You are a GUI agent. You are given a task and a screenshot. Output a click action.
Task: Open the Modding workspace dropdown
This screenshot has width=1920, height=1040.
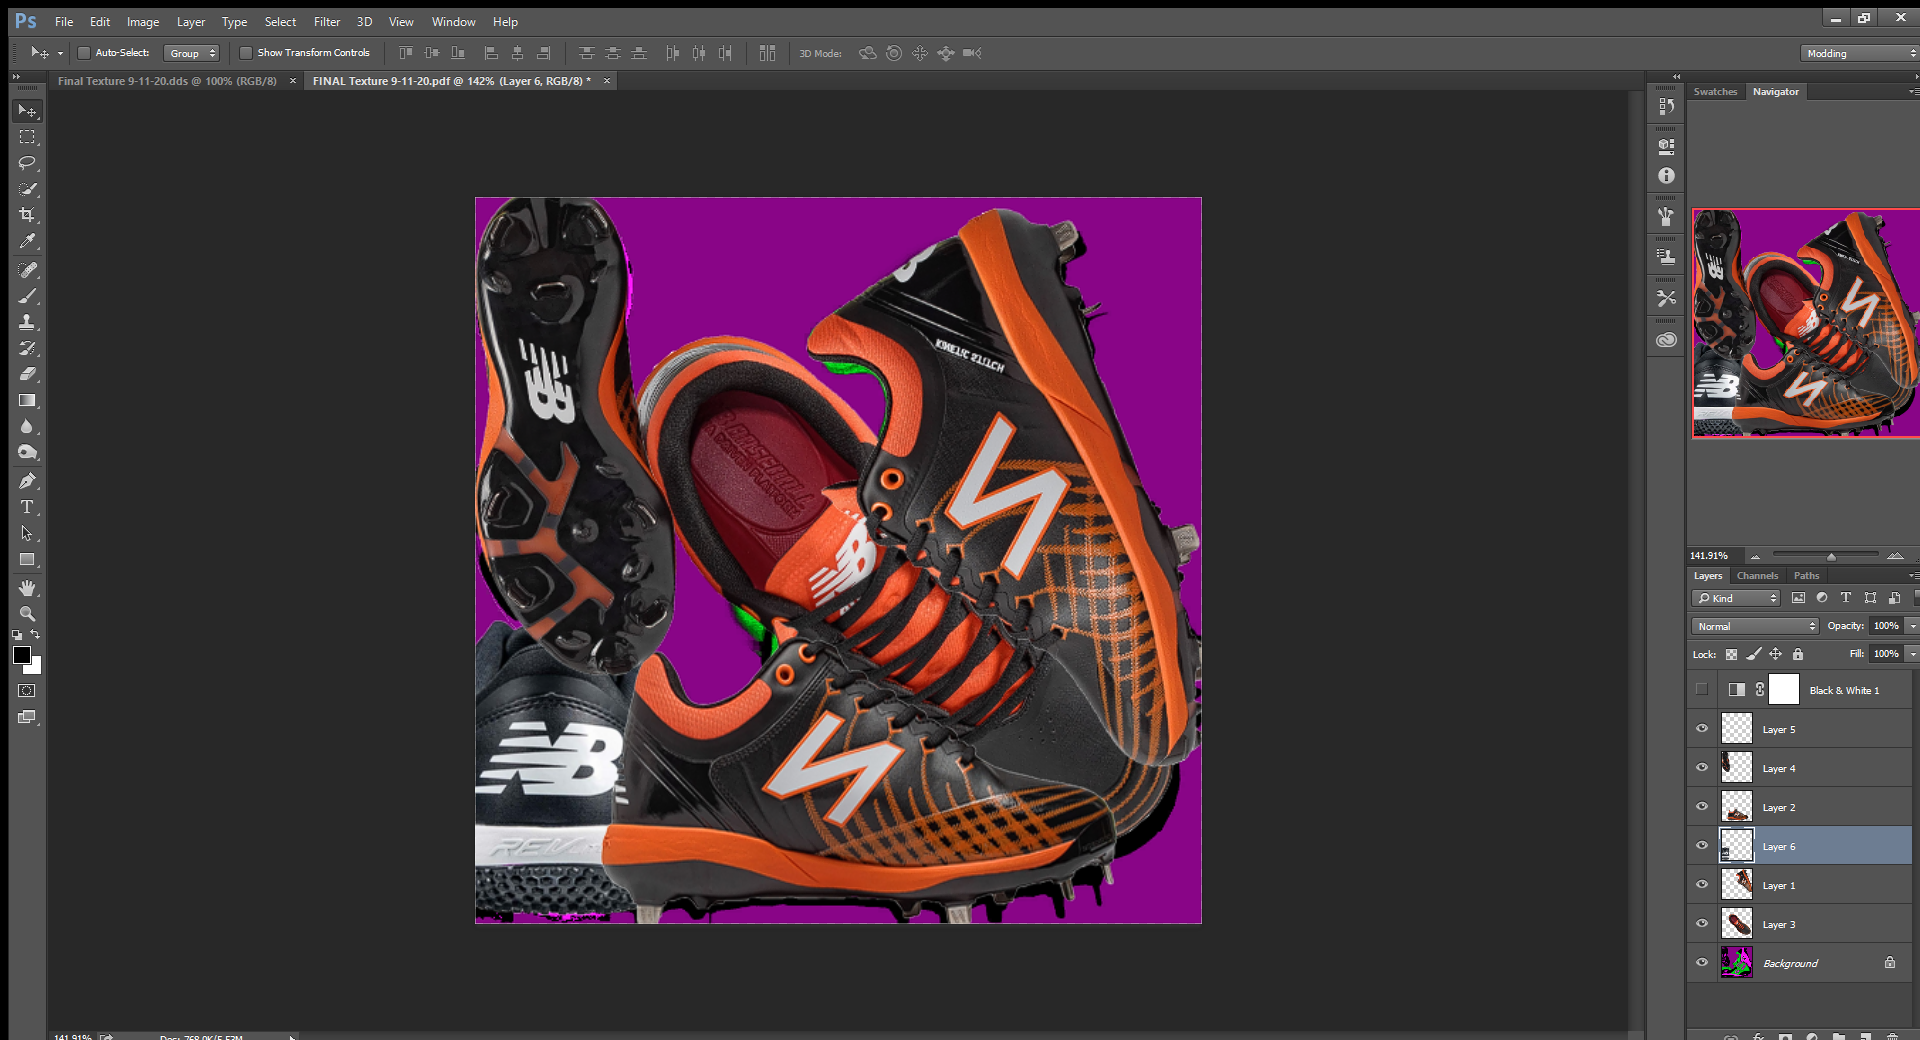click(x=1859, y=53)
